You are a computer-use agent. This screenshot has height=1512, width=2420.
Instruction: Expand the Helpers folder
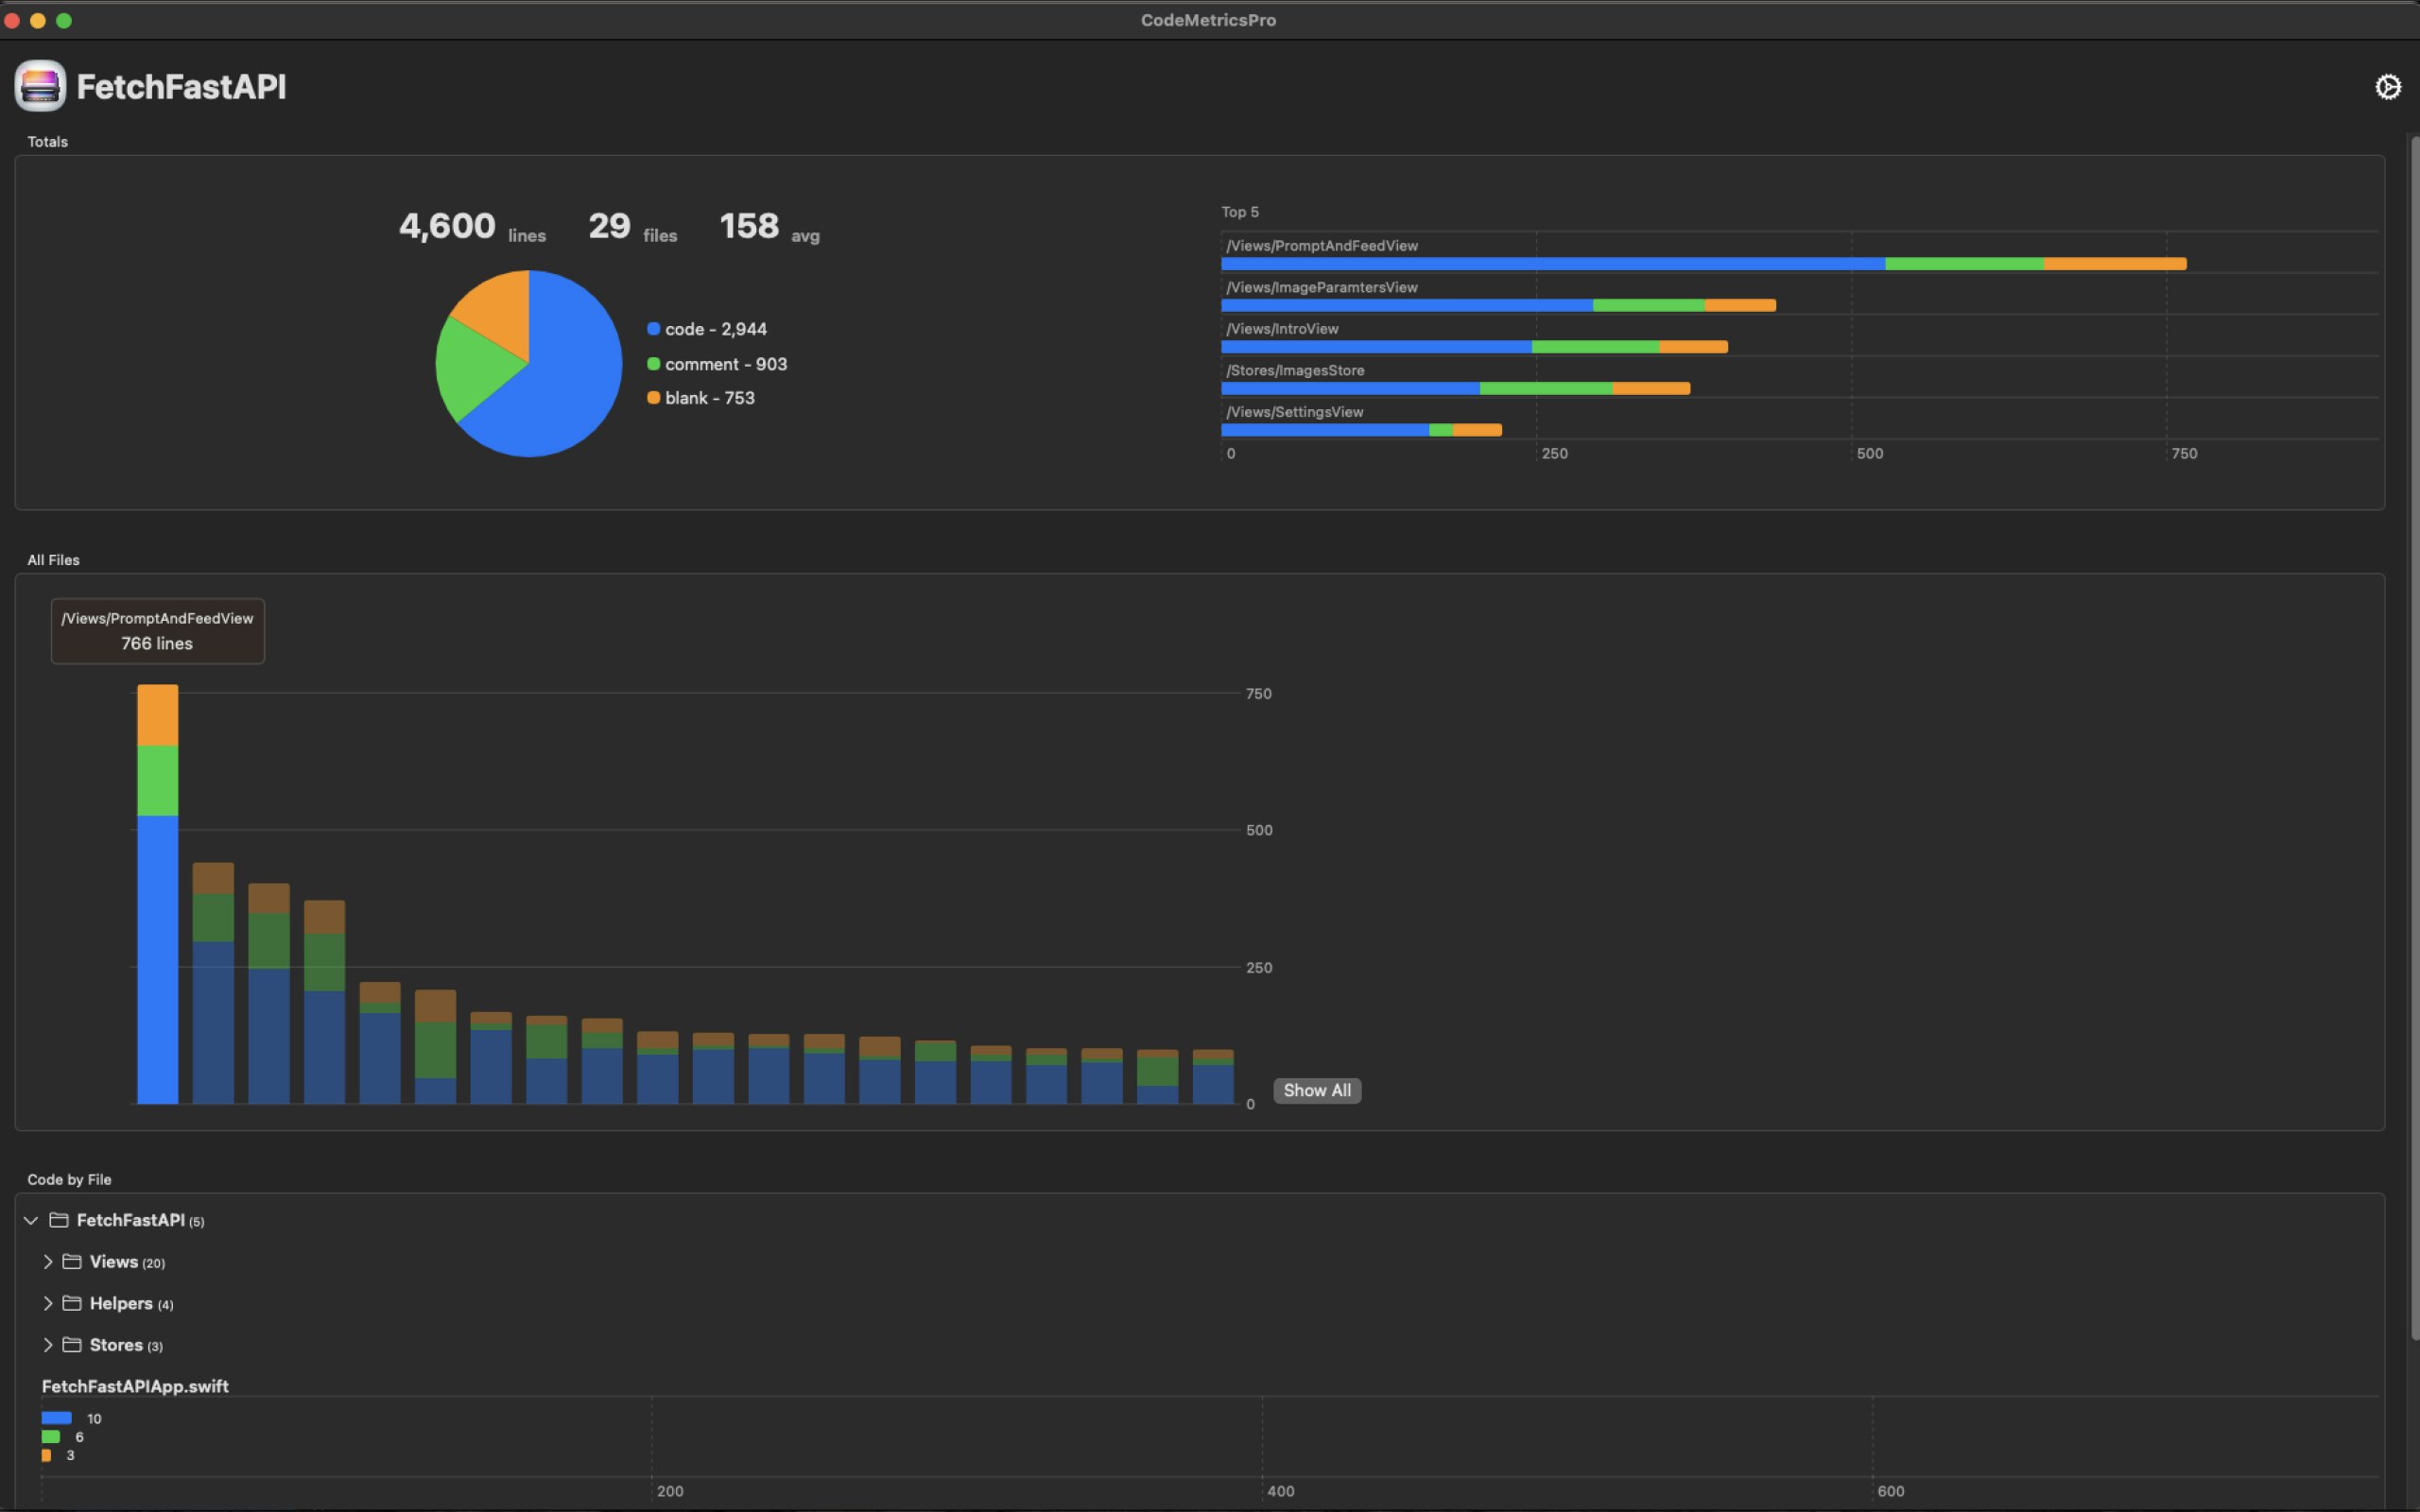click(x=47, y=1303)
